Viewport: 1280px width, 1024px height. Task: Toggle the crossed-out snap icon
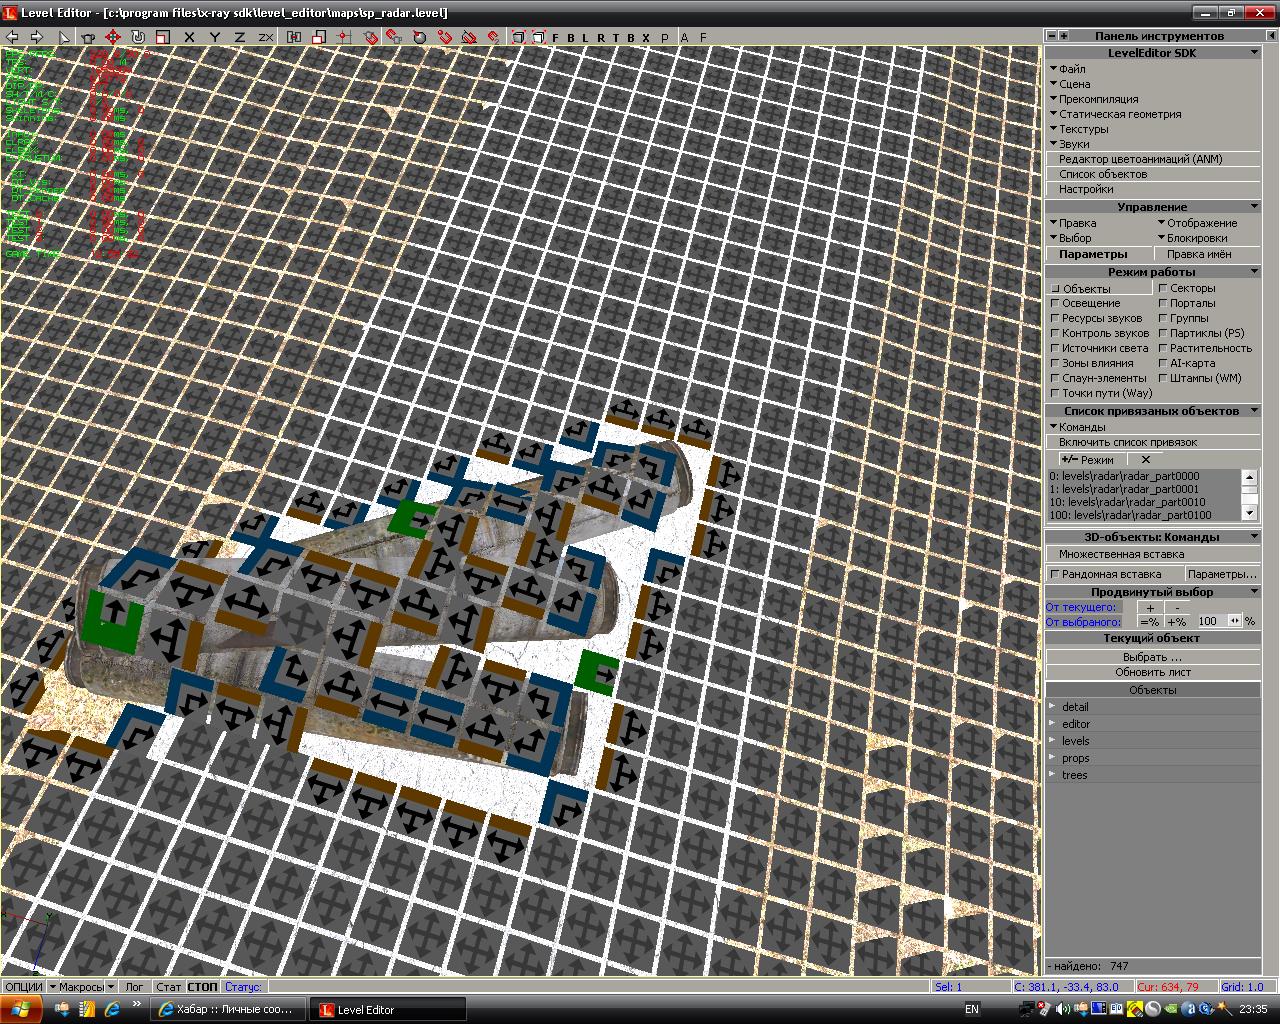click(469, 37)
